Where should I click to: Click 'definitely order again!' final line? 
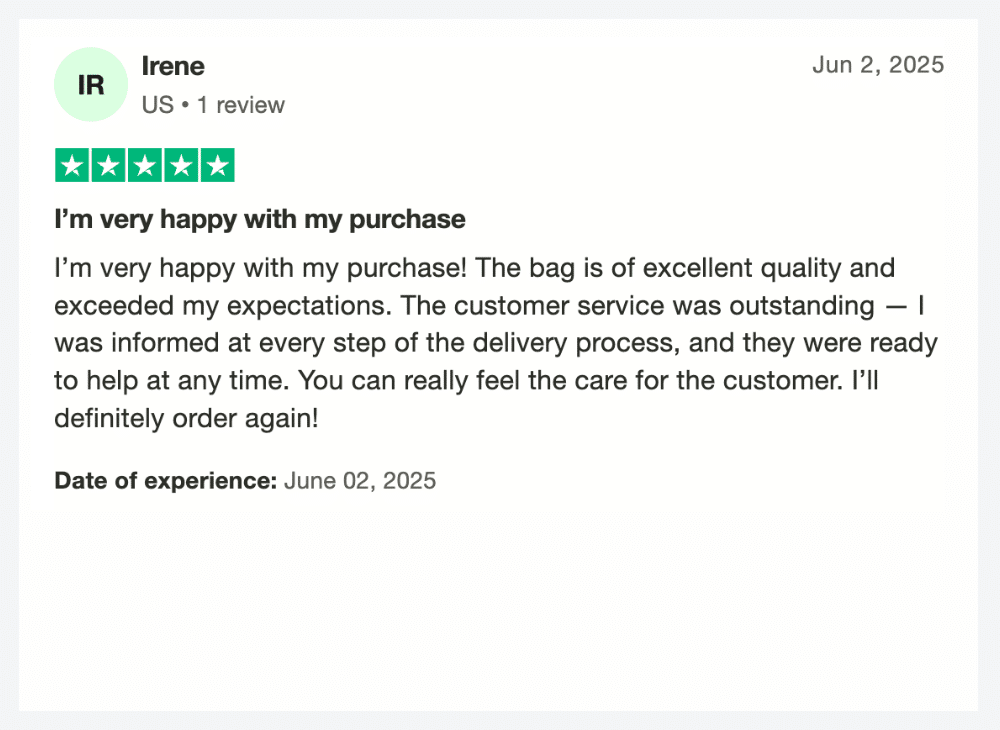186,419
